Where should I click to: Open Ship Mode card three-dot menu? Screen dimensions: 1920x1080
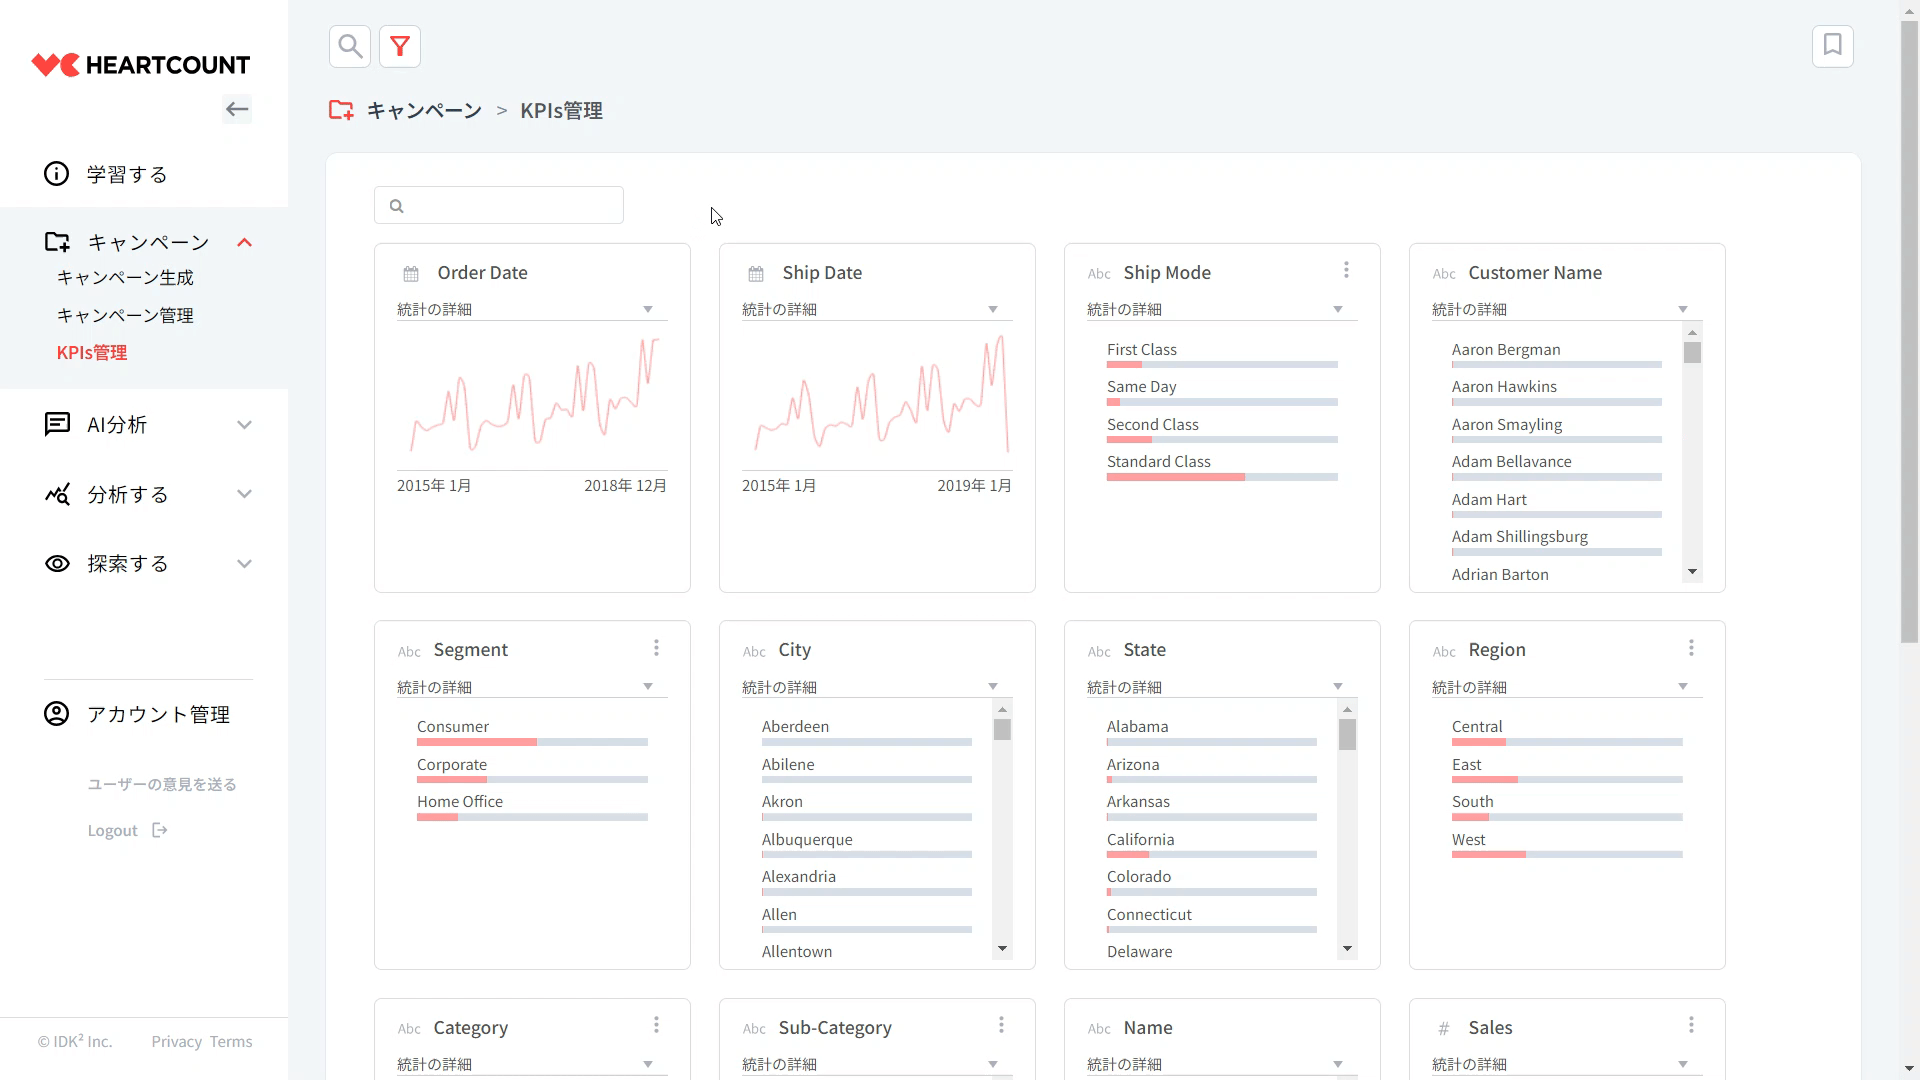(1346, 270)
